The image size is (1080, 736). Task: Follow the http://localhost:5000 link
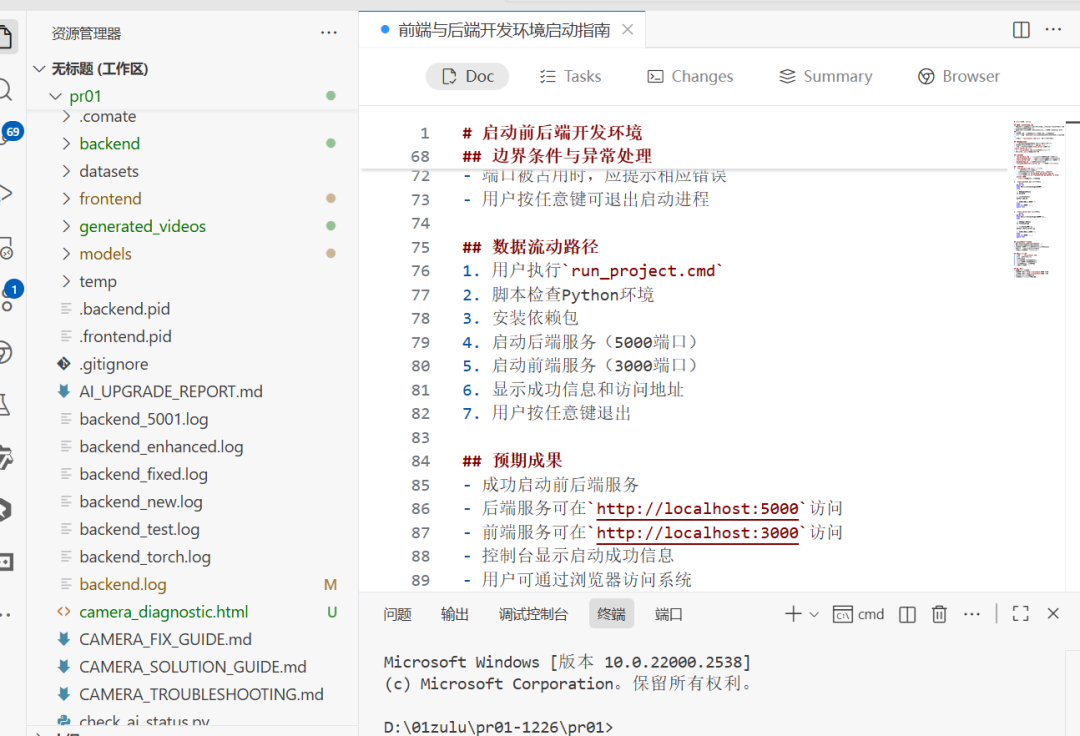click(697, 509)
